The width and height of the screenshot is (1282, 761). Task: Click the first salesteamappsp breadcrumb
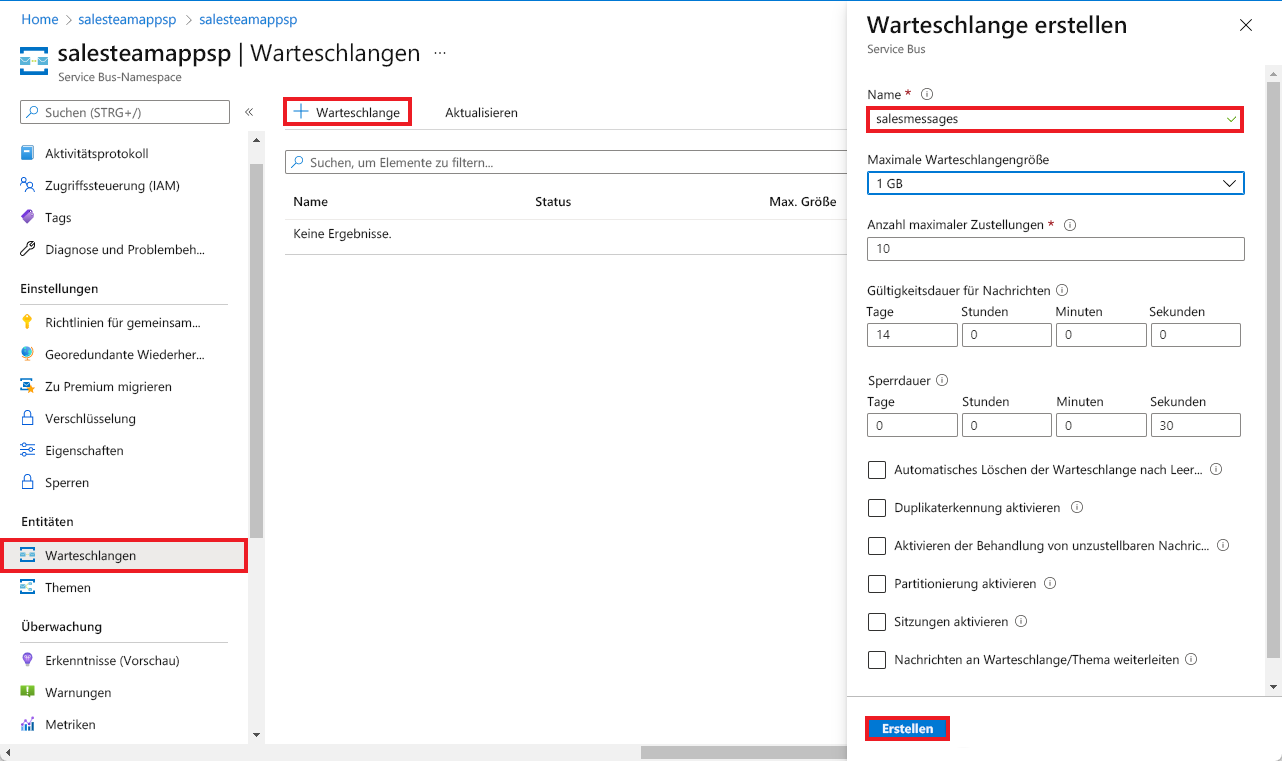[127, 19]
